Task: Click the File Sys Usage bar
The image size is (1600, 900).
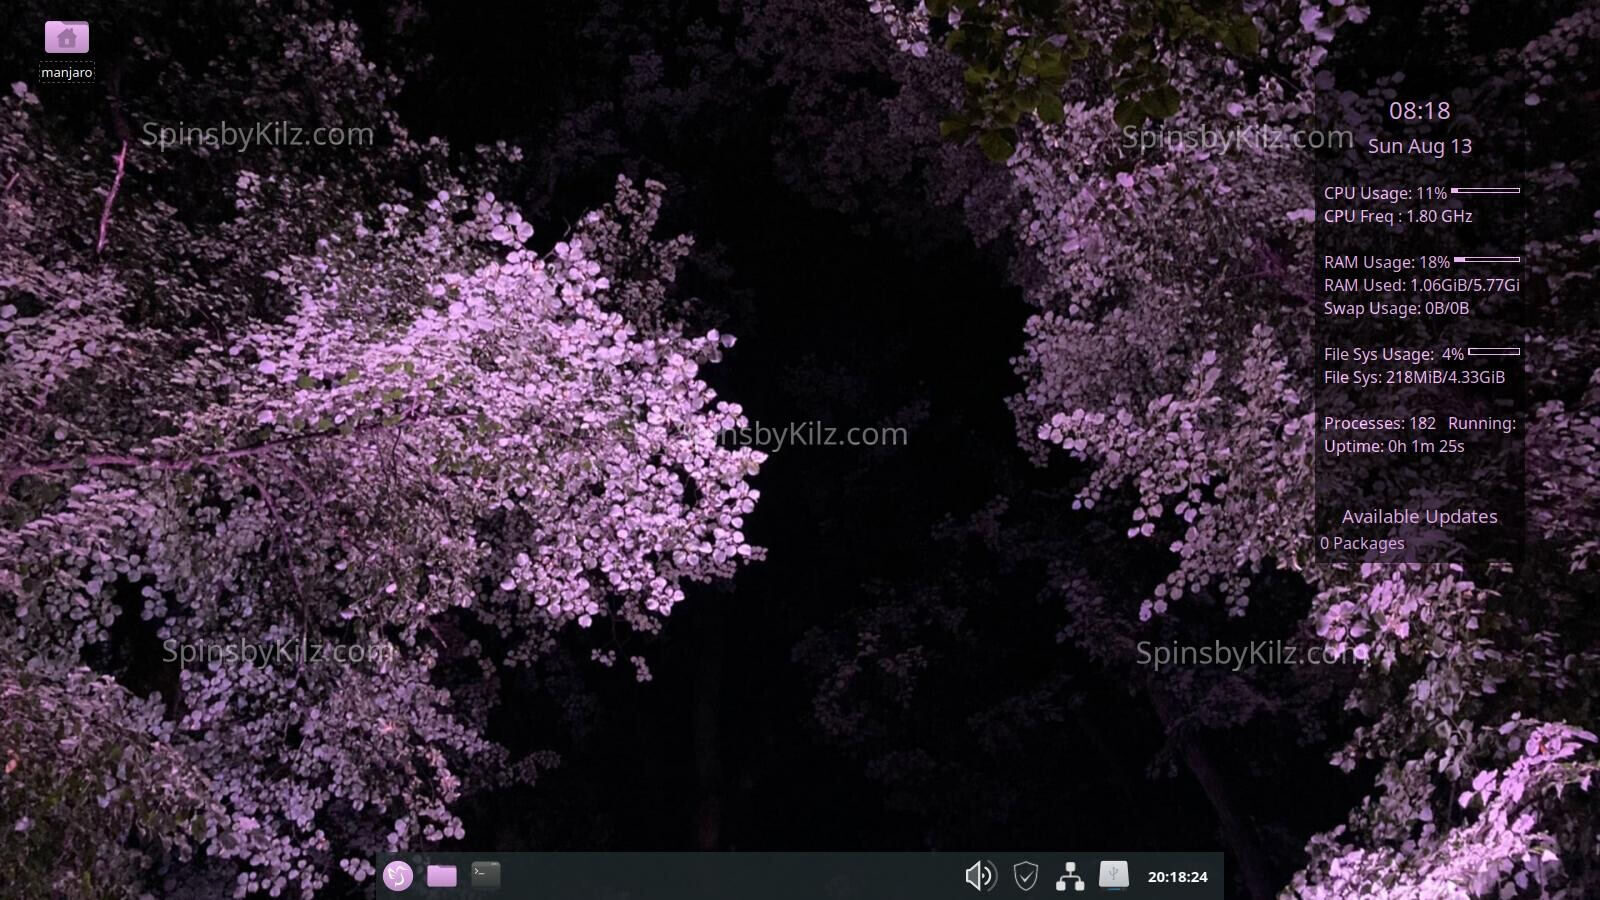Action: pyautogui.click(x=1494, y=352)
